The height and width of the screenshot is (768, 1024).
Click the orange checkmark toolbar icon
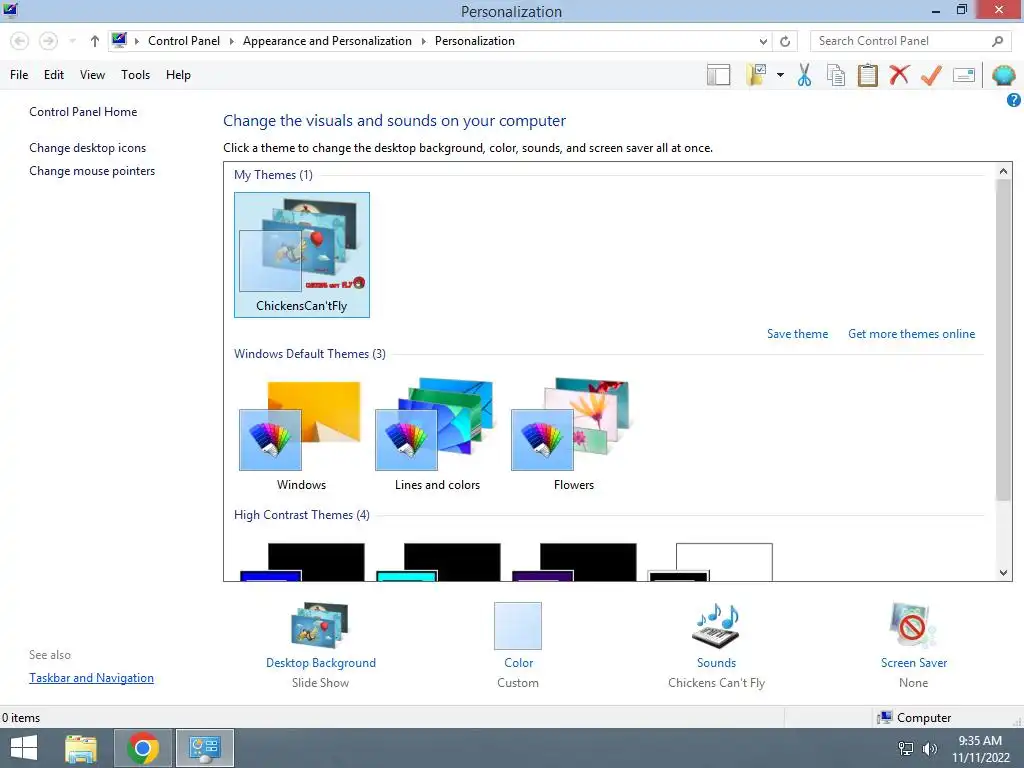931,75
